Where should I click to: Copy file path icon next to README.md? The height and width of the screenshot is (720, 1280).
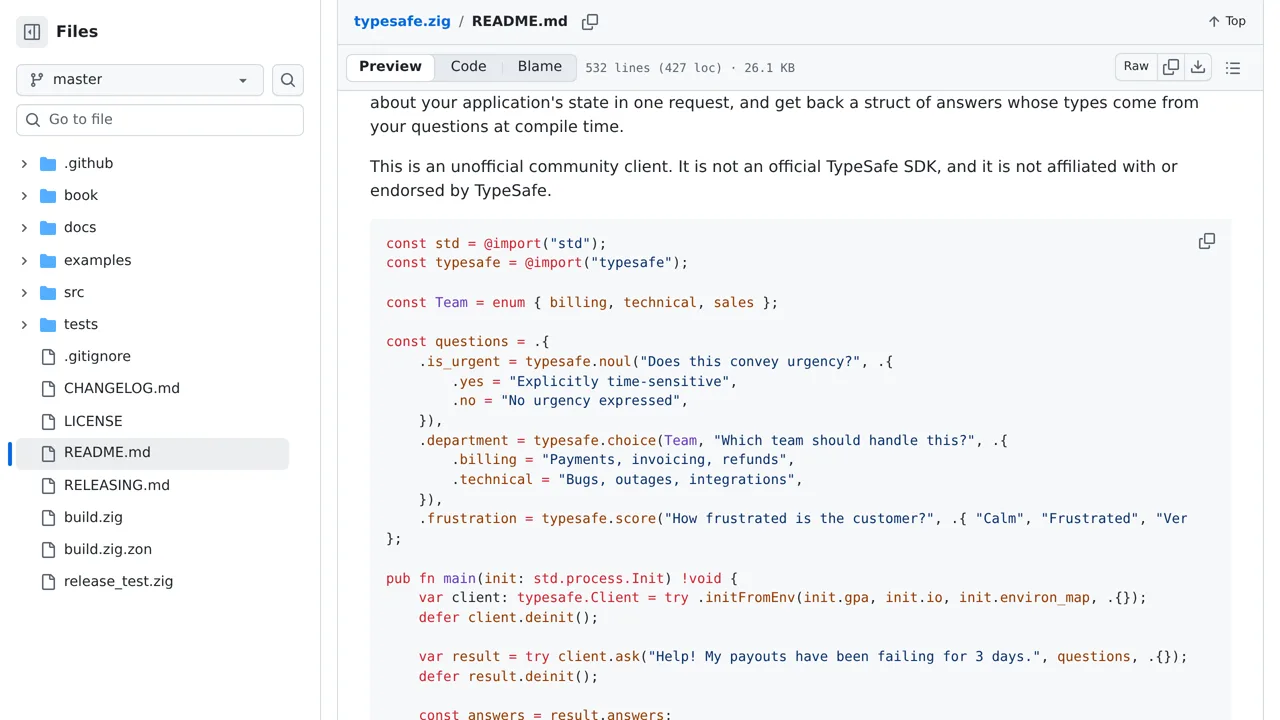click(x=590, y=21)
